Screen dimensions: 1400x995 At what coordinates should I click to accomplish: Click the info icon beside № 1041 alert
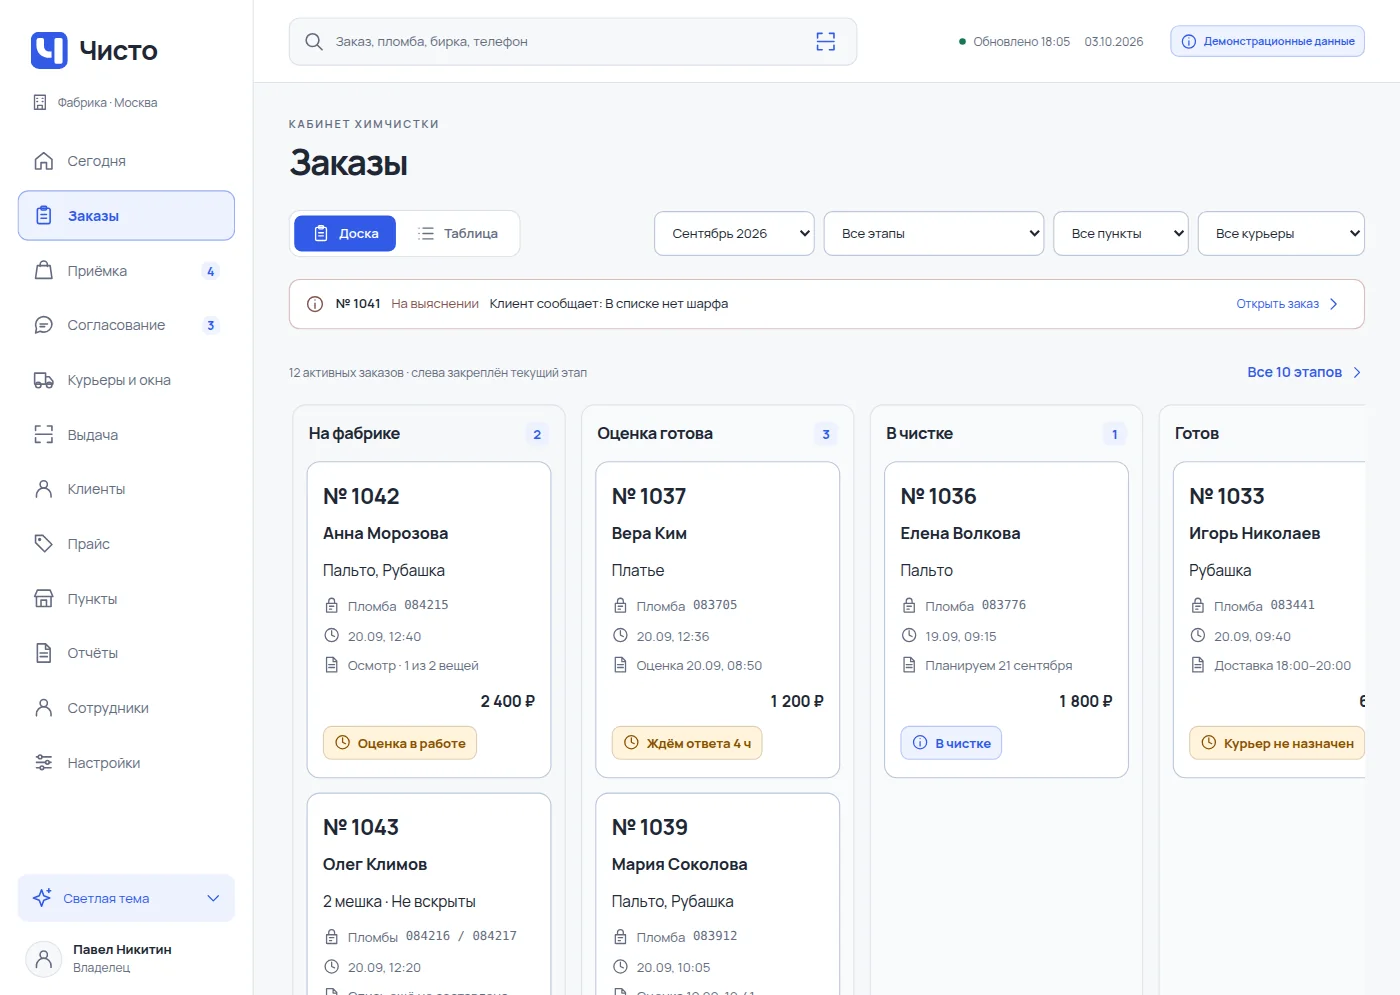tap(315, 304)
